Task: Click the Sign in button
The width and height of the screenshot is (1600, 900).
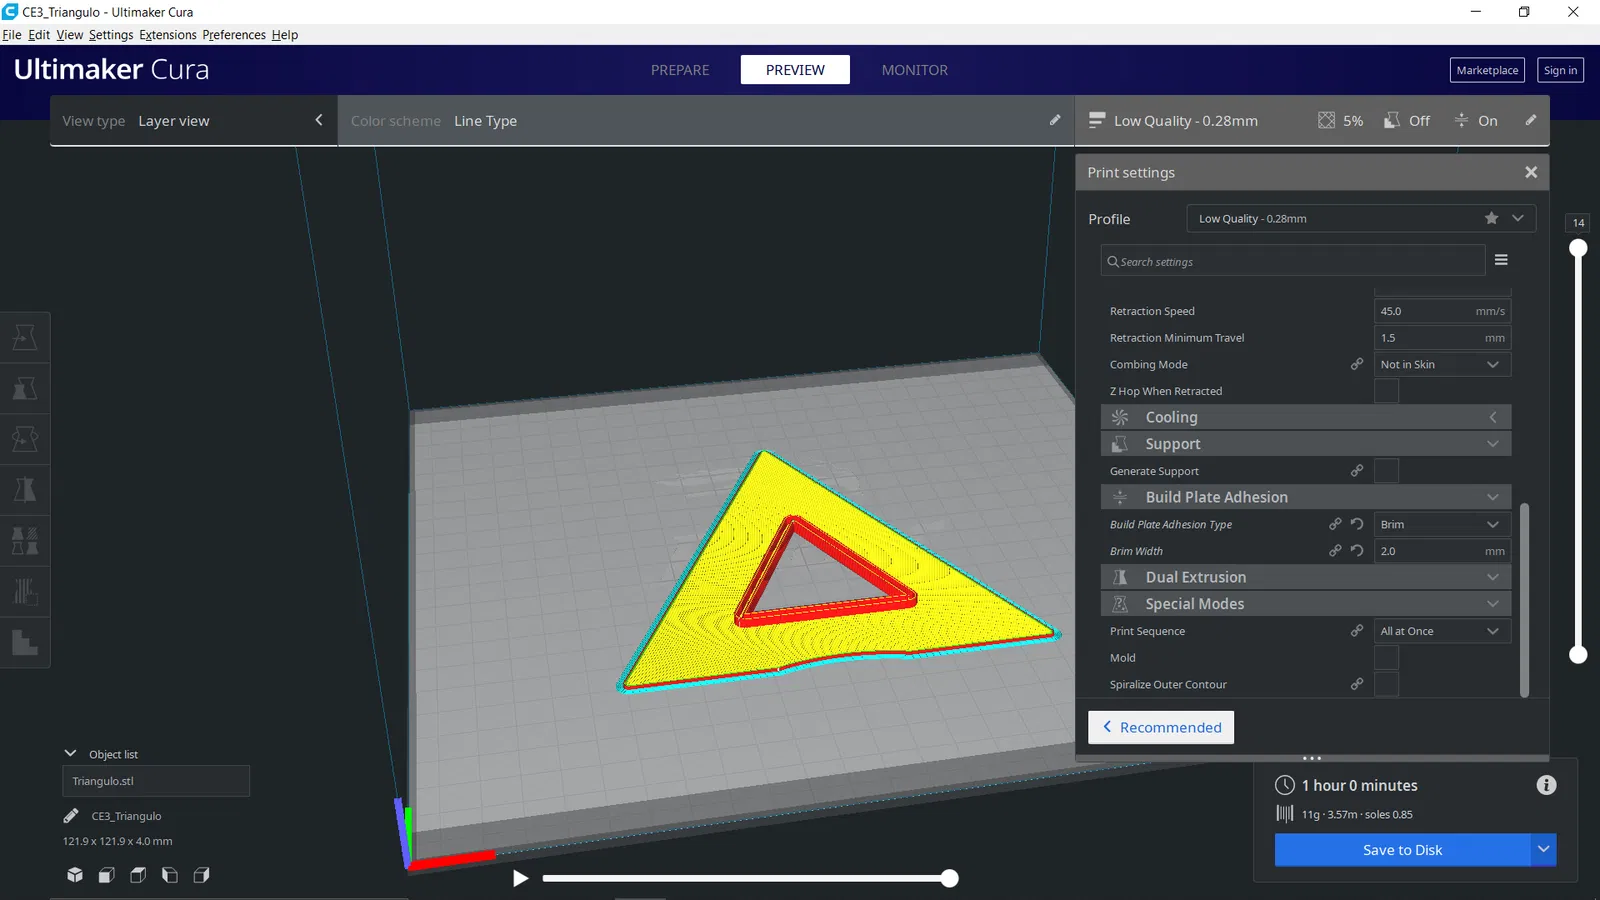Action: [x=1560, y=70]
